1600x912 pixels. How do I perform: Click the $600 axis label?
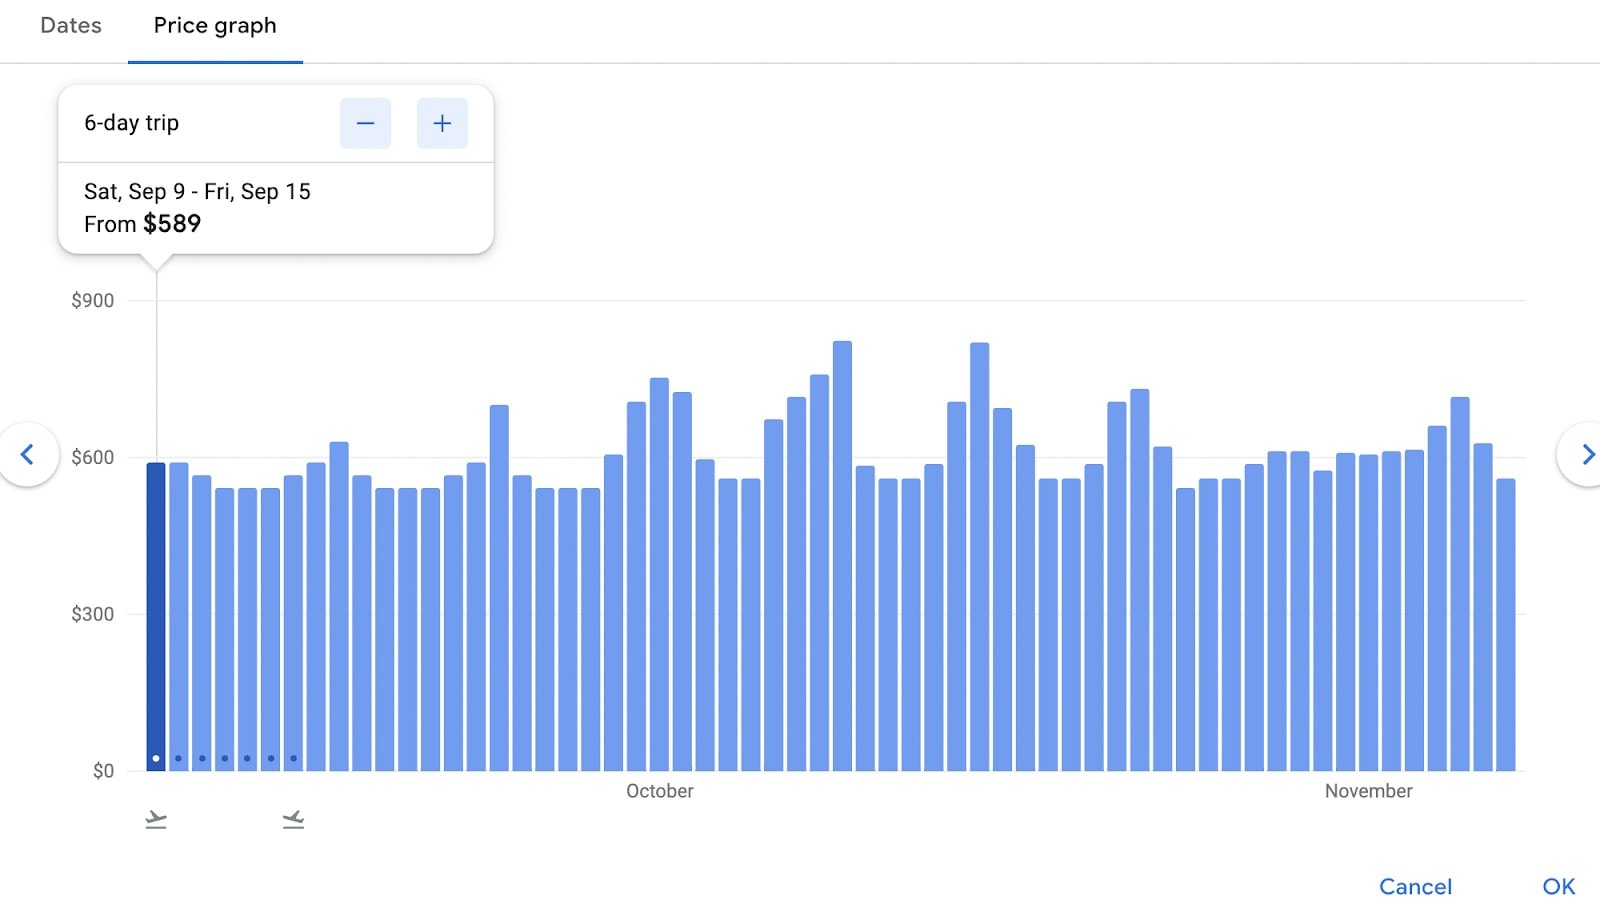(x=92, y=457)
